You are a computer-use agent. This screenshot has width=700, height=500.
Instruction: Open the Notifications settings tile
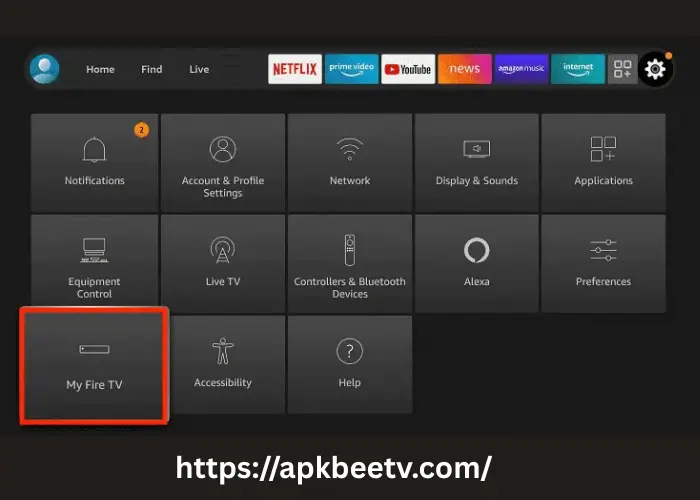(95, 161)
